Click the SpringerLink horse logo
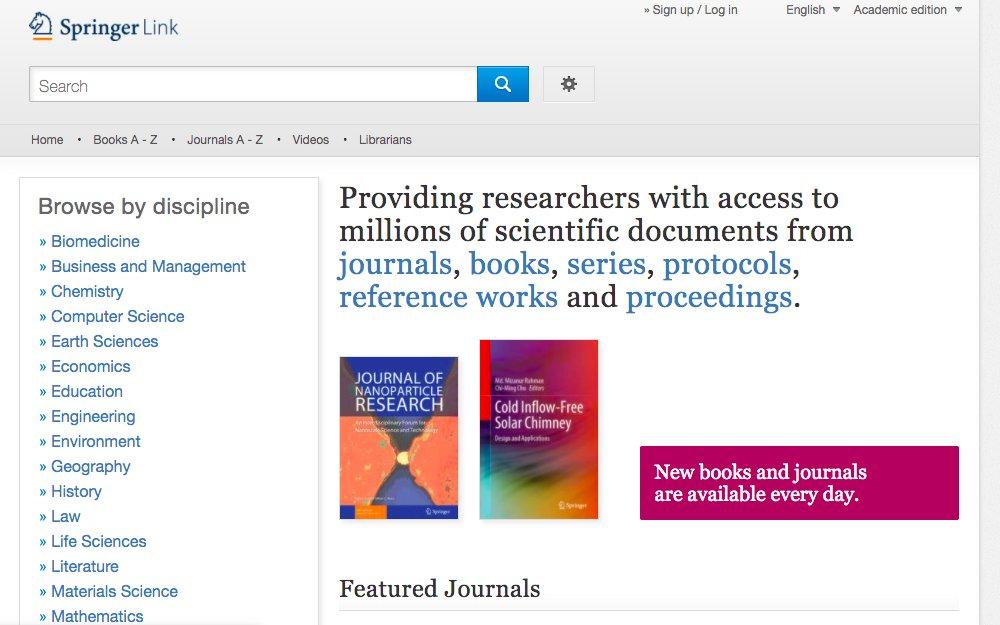 [x=103, y=27]
